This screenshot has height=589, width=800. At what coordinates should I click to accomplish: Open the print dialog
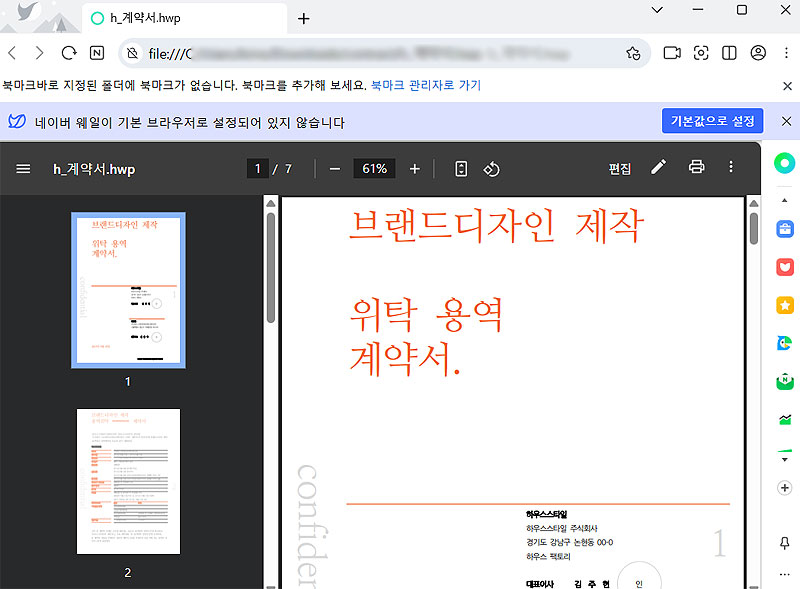coord(696,168)
